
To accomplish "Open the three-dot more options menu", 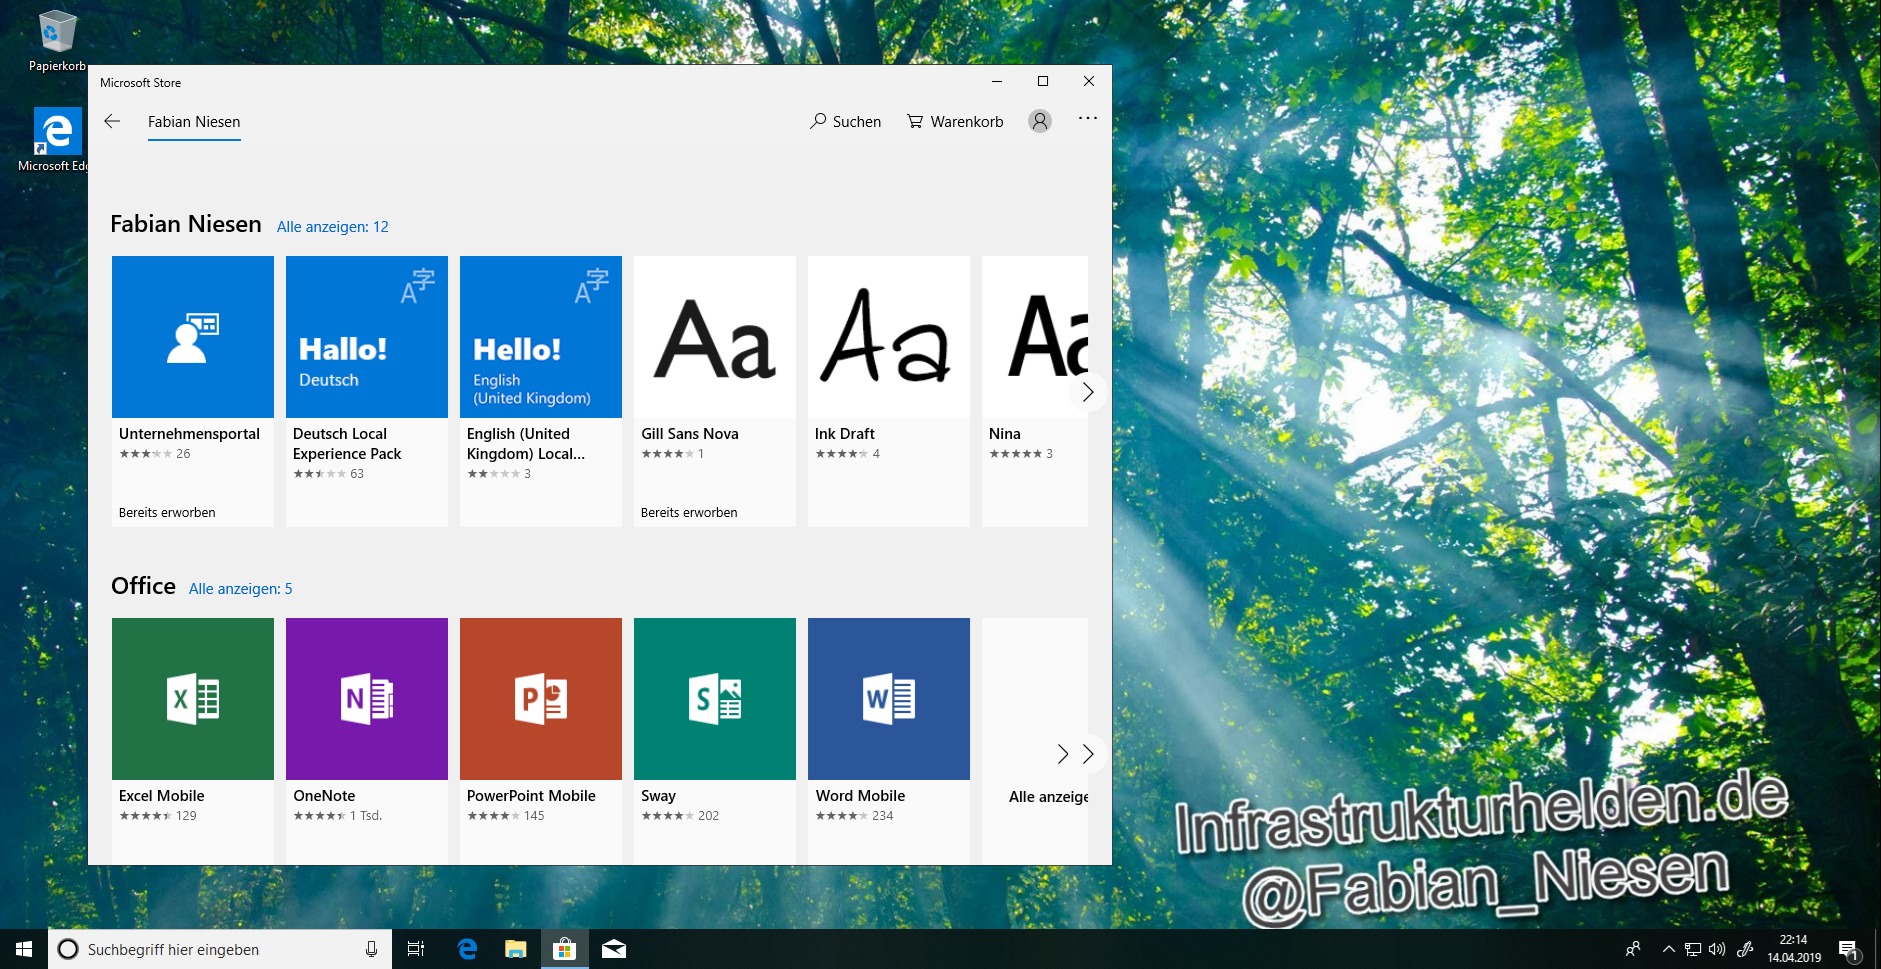I will point(1088,119).
